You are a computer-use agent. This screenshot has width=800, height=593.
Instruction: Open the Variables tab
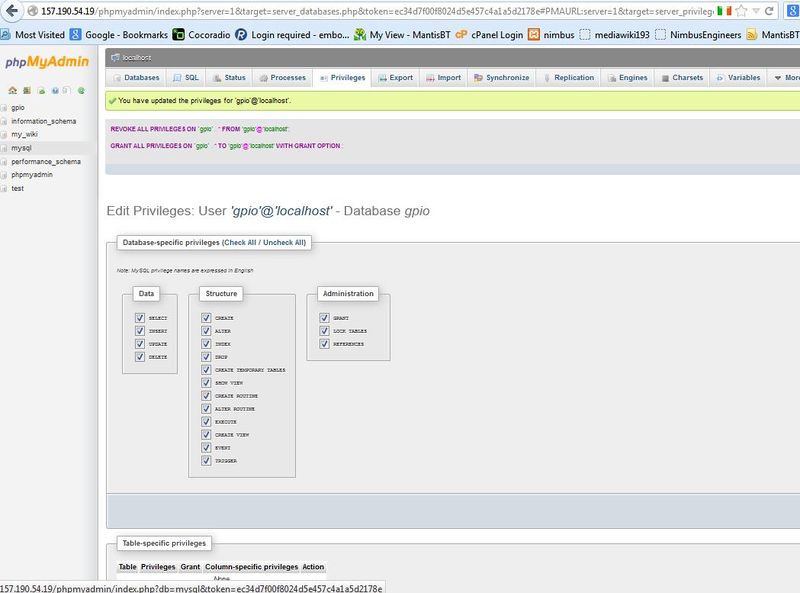(x=738, y=78)
